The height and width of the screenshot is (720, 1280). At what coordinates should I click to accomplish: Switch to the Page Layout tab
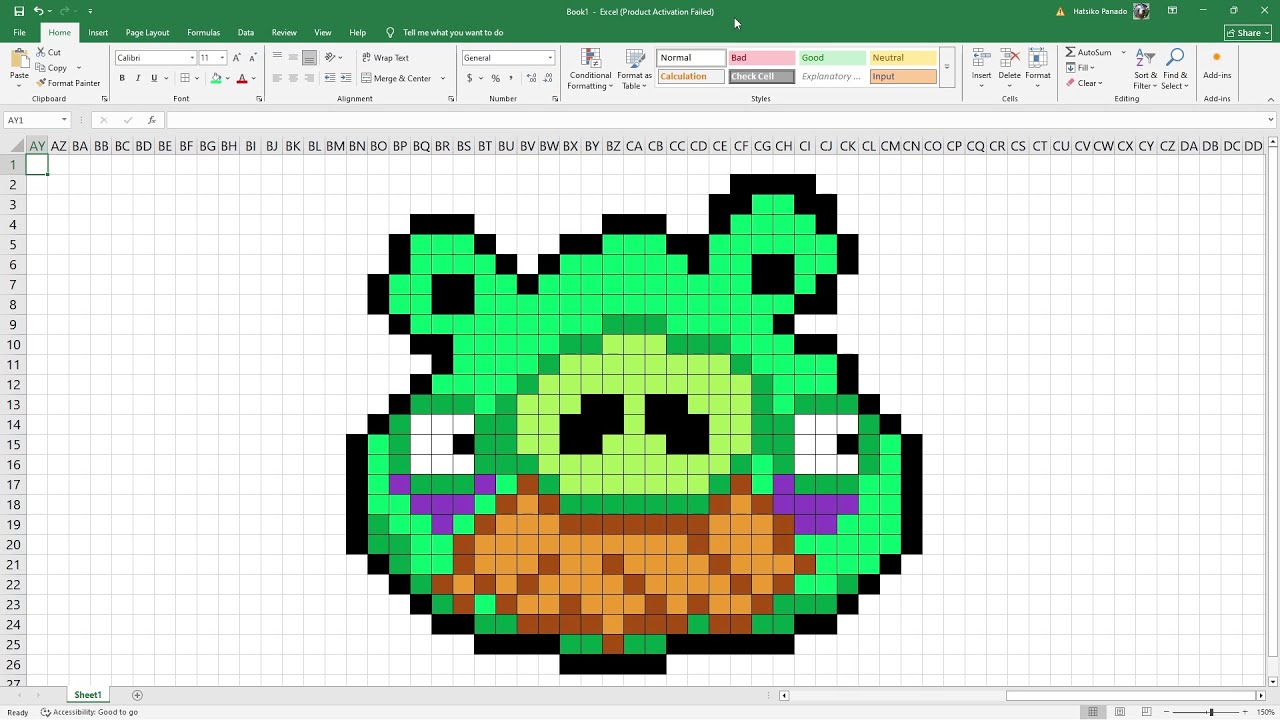(x=147, y=32)
